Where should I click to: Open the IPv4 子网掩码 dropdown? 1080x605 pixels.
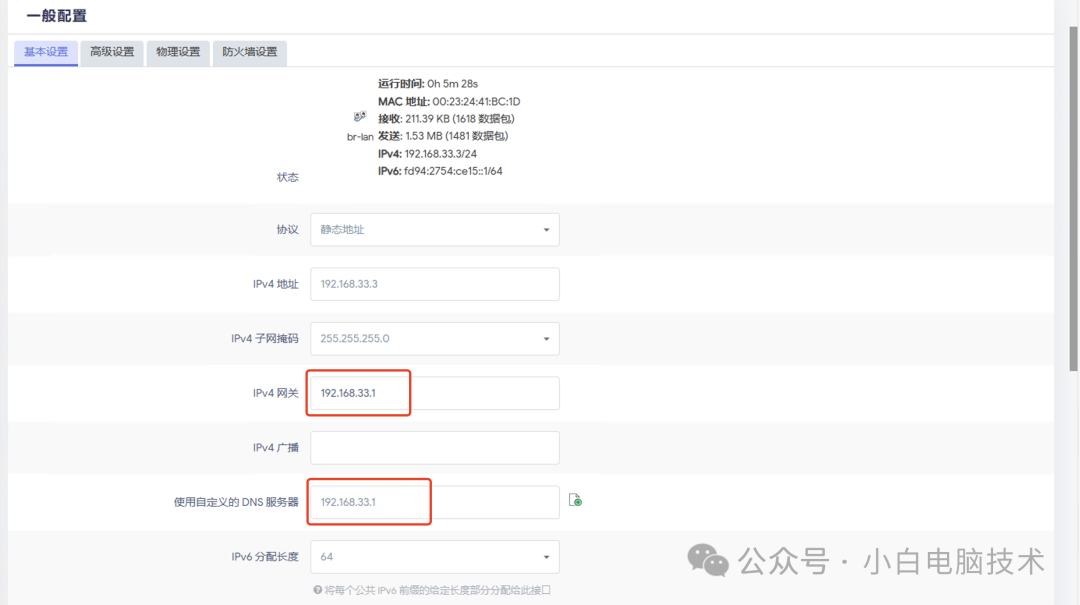[x=435, y=338]
